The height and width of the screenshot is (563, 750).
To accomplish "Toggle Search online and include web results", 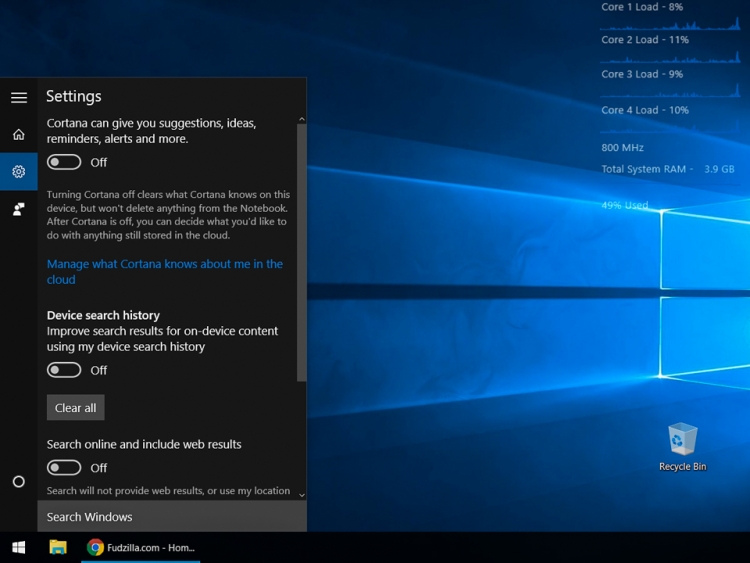I will pos(64,467).
